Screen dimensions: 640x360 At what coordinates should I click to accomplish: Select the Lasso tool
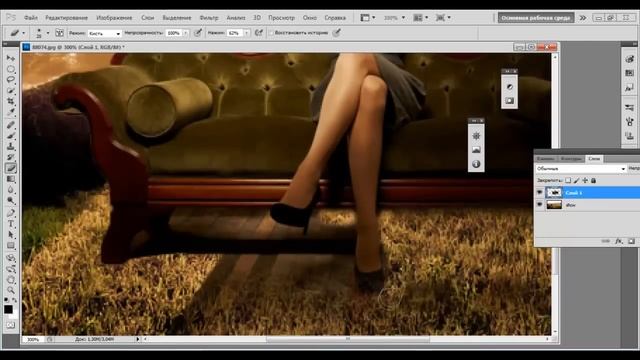click(x=11, y=80)
